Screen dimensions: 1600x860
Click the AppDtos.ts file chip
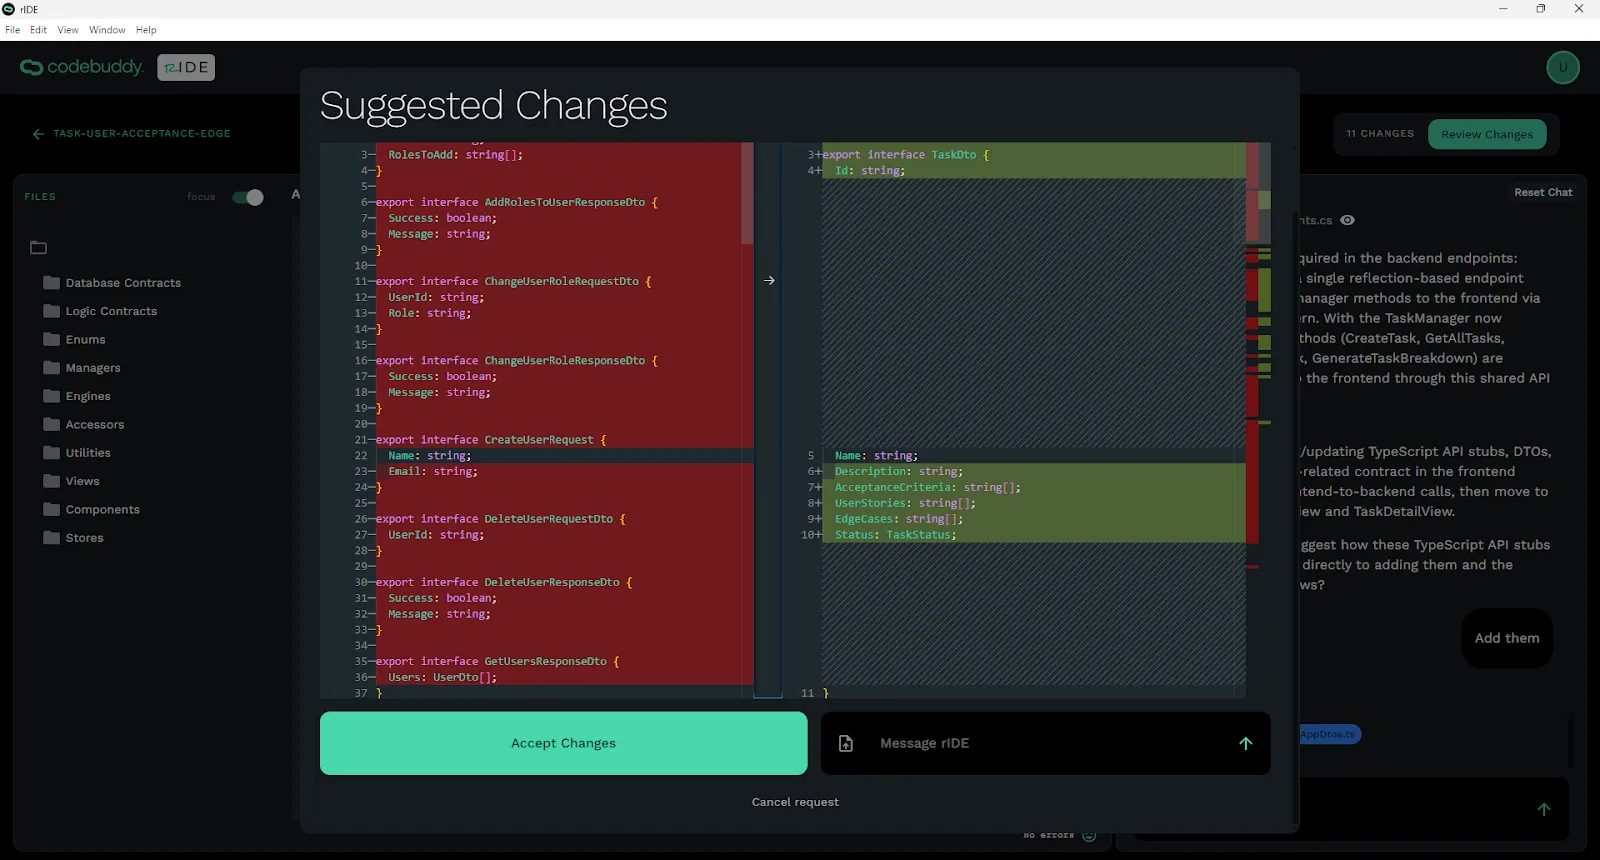[x=1329, y=734]
